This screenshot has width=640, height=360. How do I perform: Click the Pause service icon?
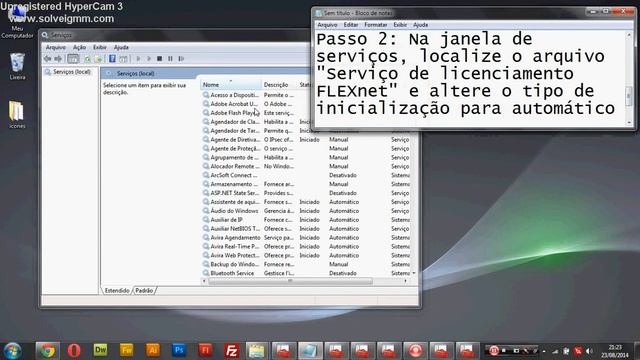pos(170,59)
